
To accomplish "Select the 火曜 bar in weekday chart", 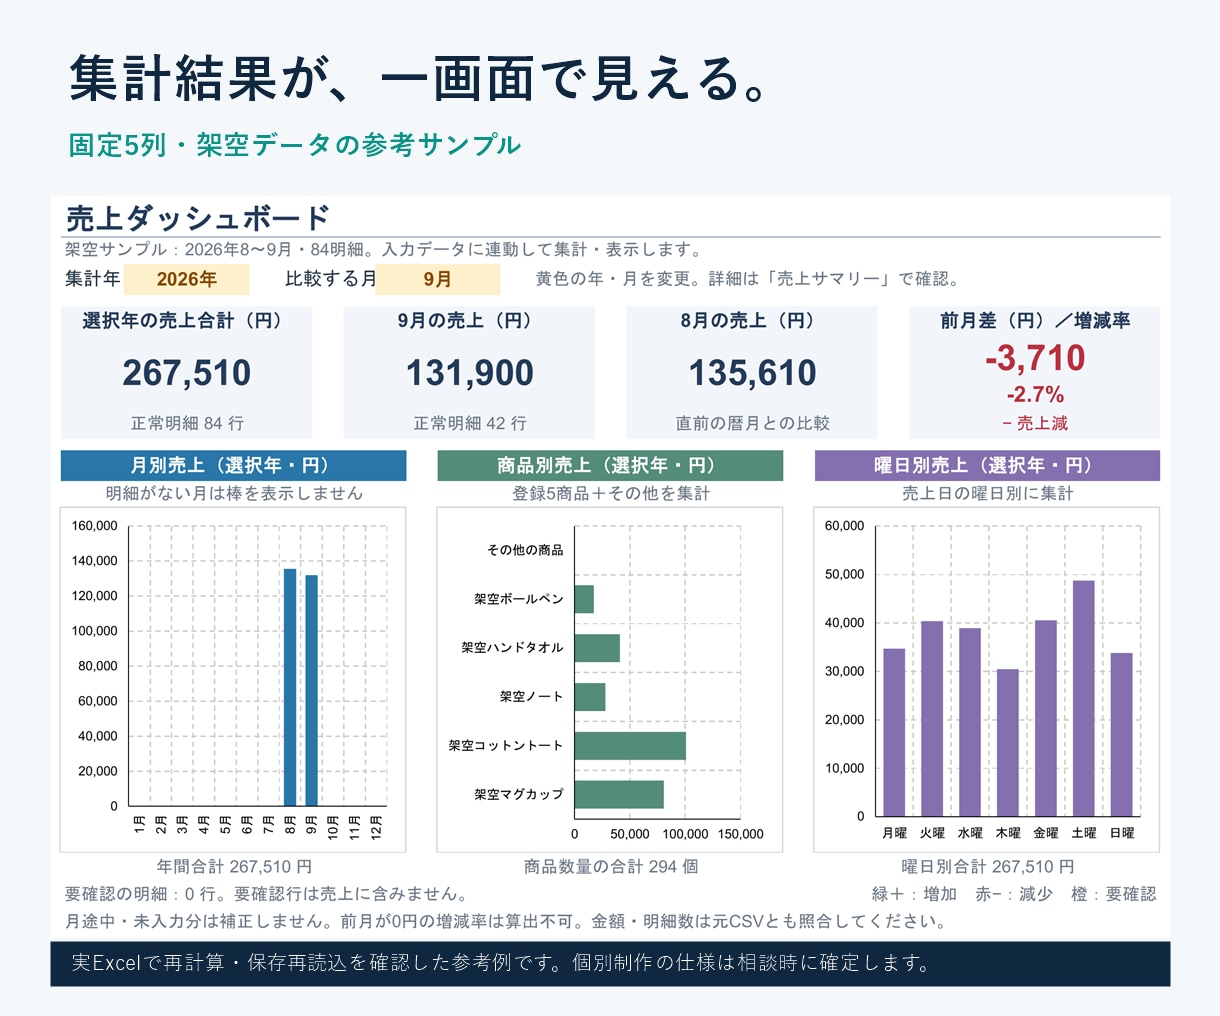I will point(932,719).
